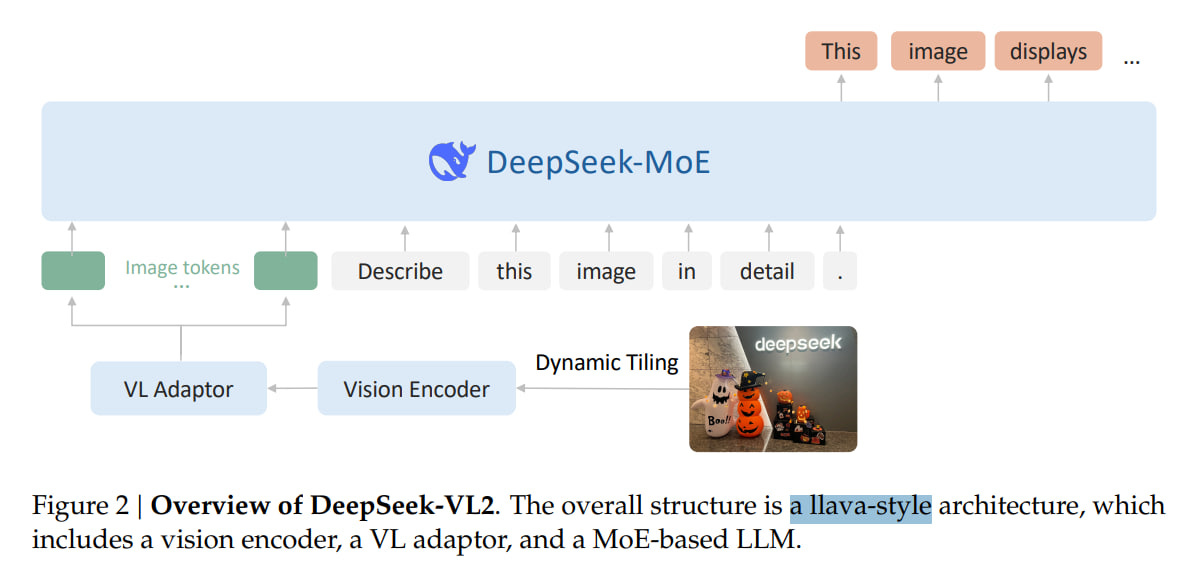Click the green image token box right of the 'Image tokens' label
The image size is (1193, 575).
coord(285,271)
